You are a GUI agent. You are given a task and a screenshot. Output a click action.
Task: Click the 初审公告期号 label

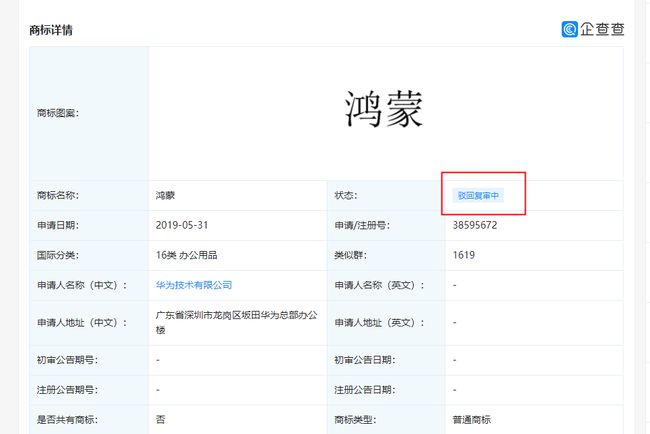pyautogui.click(x=67, y=360)
